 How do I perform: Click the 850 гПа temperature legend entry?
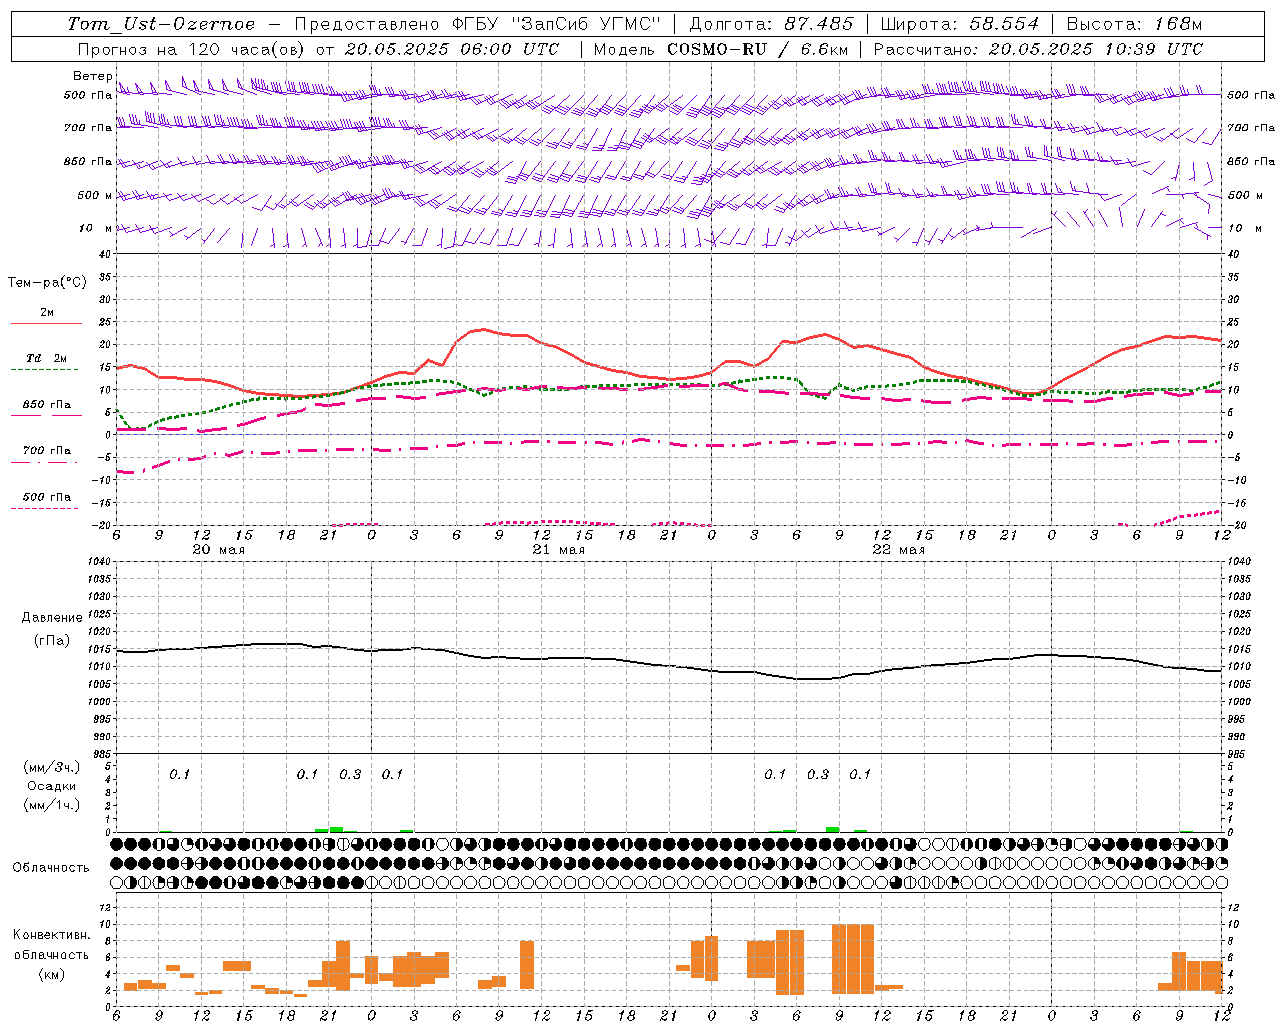point(47,405)
